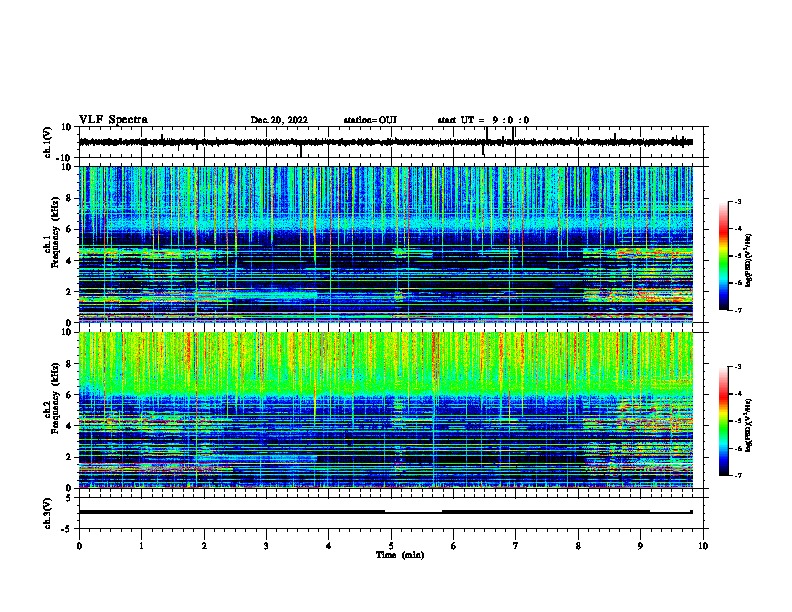This screenshot has height=612, width=792.
Task: Click the time axis tick label "7"
Action: 516,546
